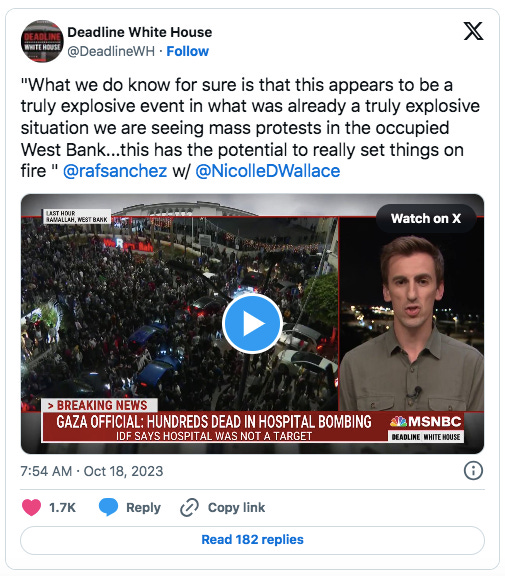Play the embedded MSNBC video

click(x=252, y=324)
